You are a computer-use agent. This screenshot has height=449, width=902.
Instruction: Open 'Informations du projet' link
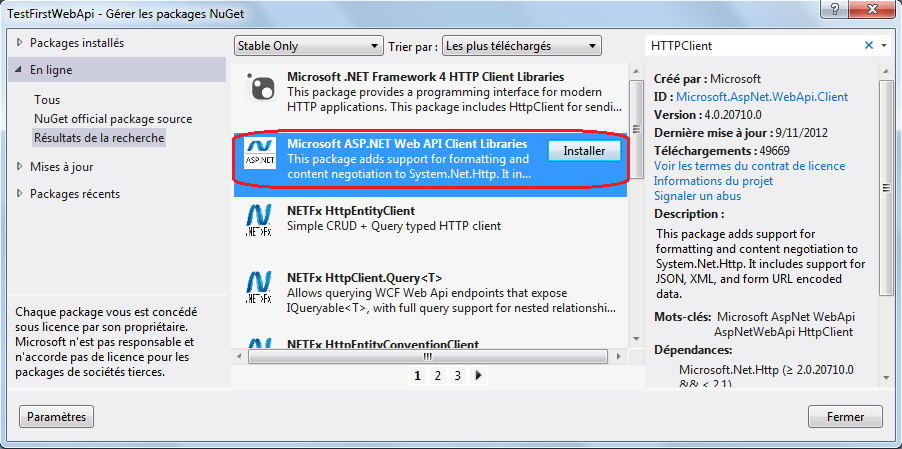point(713,181)
